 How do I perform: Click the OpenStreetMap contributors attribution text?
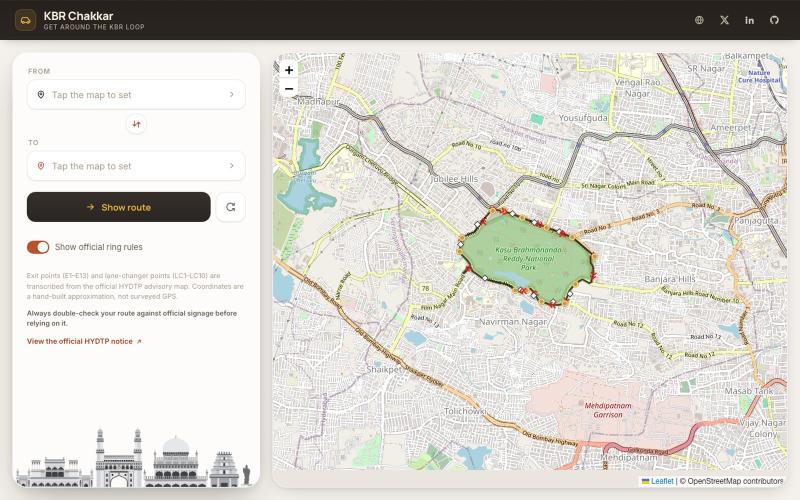[732, 481]
